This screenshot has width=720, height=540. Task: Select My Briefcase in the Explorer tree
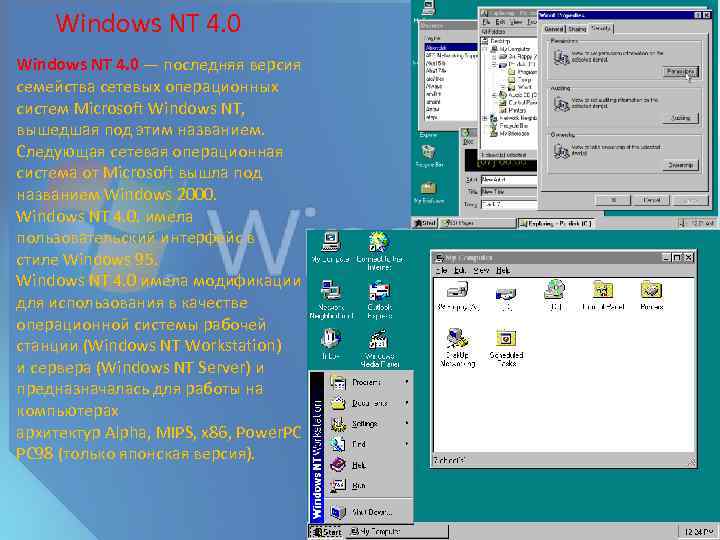(x=510, y=133)
